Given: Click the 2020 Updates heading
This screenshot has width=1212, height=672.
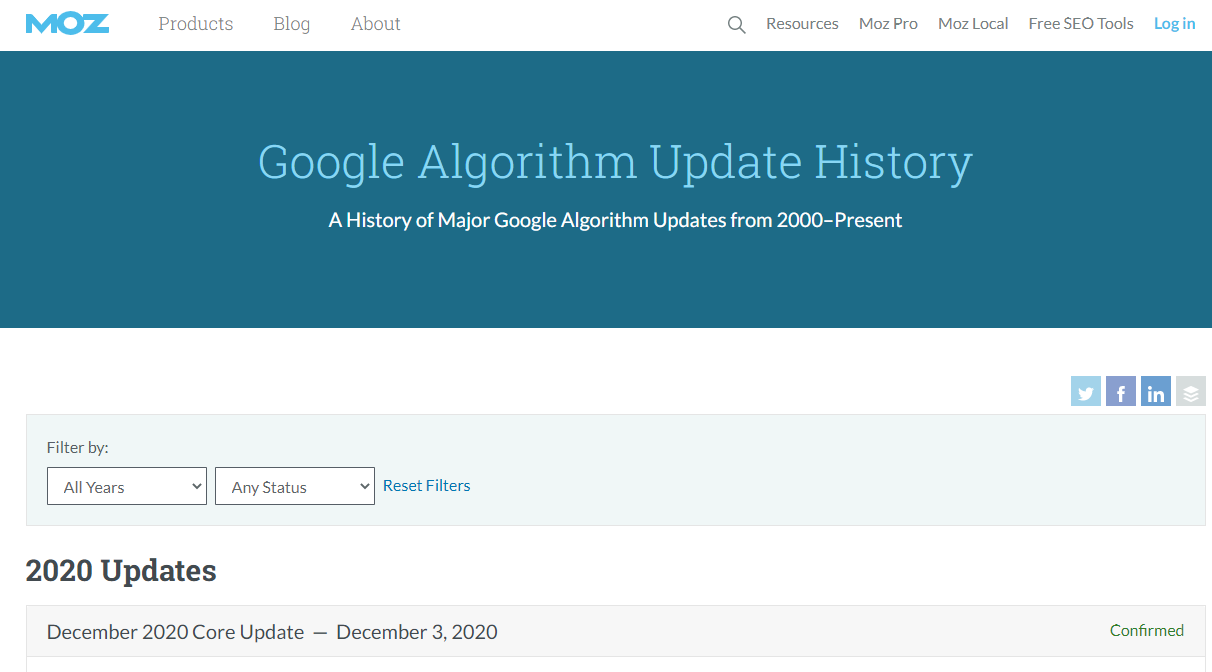Looking at the screenshot, I should [121, 571].
